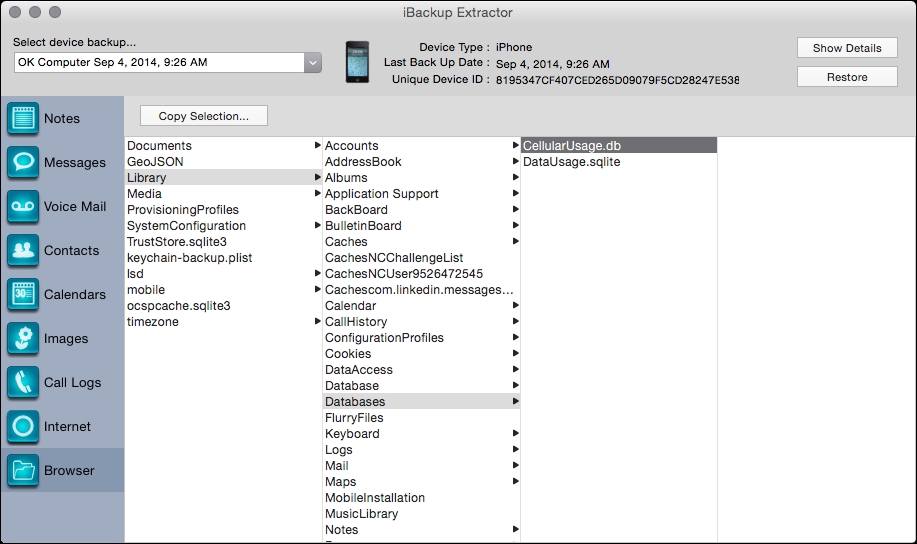Select the MusicLibrary item
This screenshot has width=917, height=544.
(x=361, y=514)
